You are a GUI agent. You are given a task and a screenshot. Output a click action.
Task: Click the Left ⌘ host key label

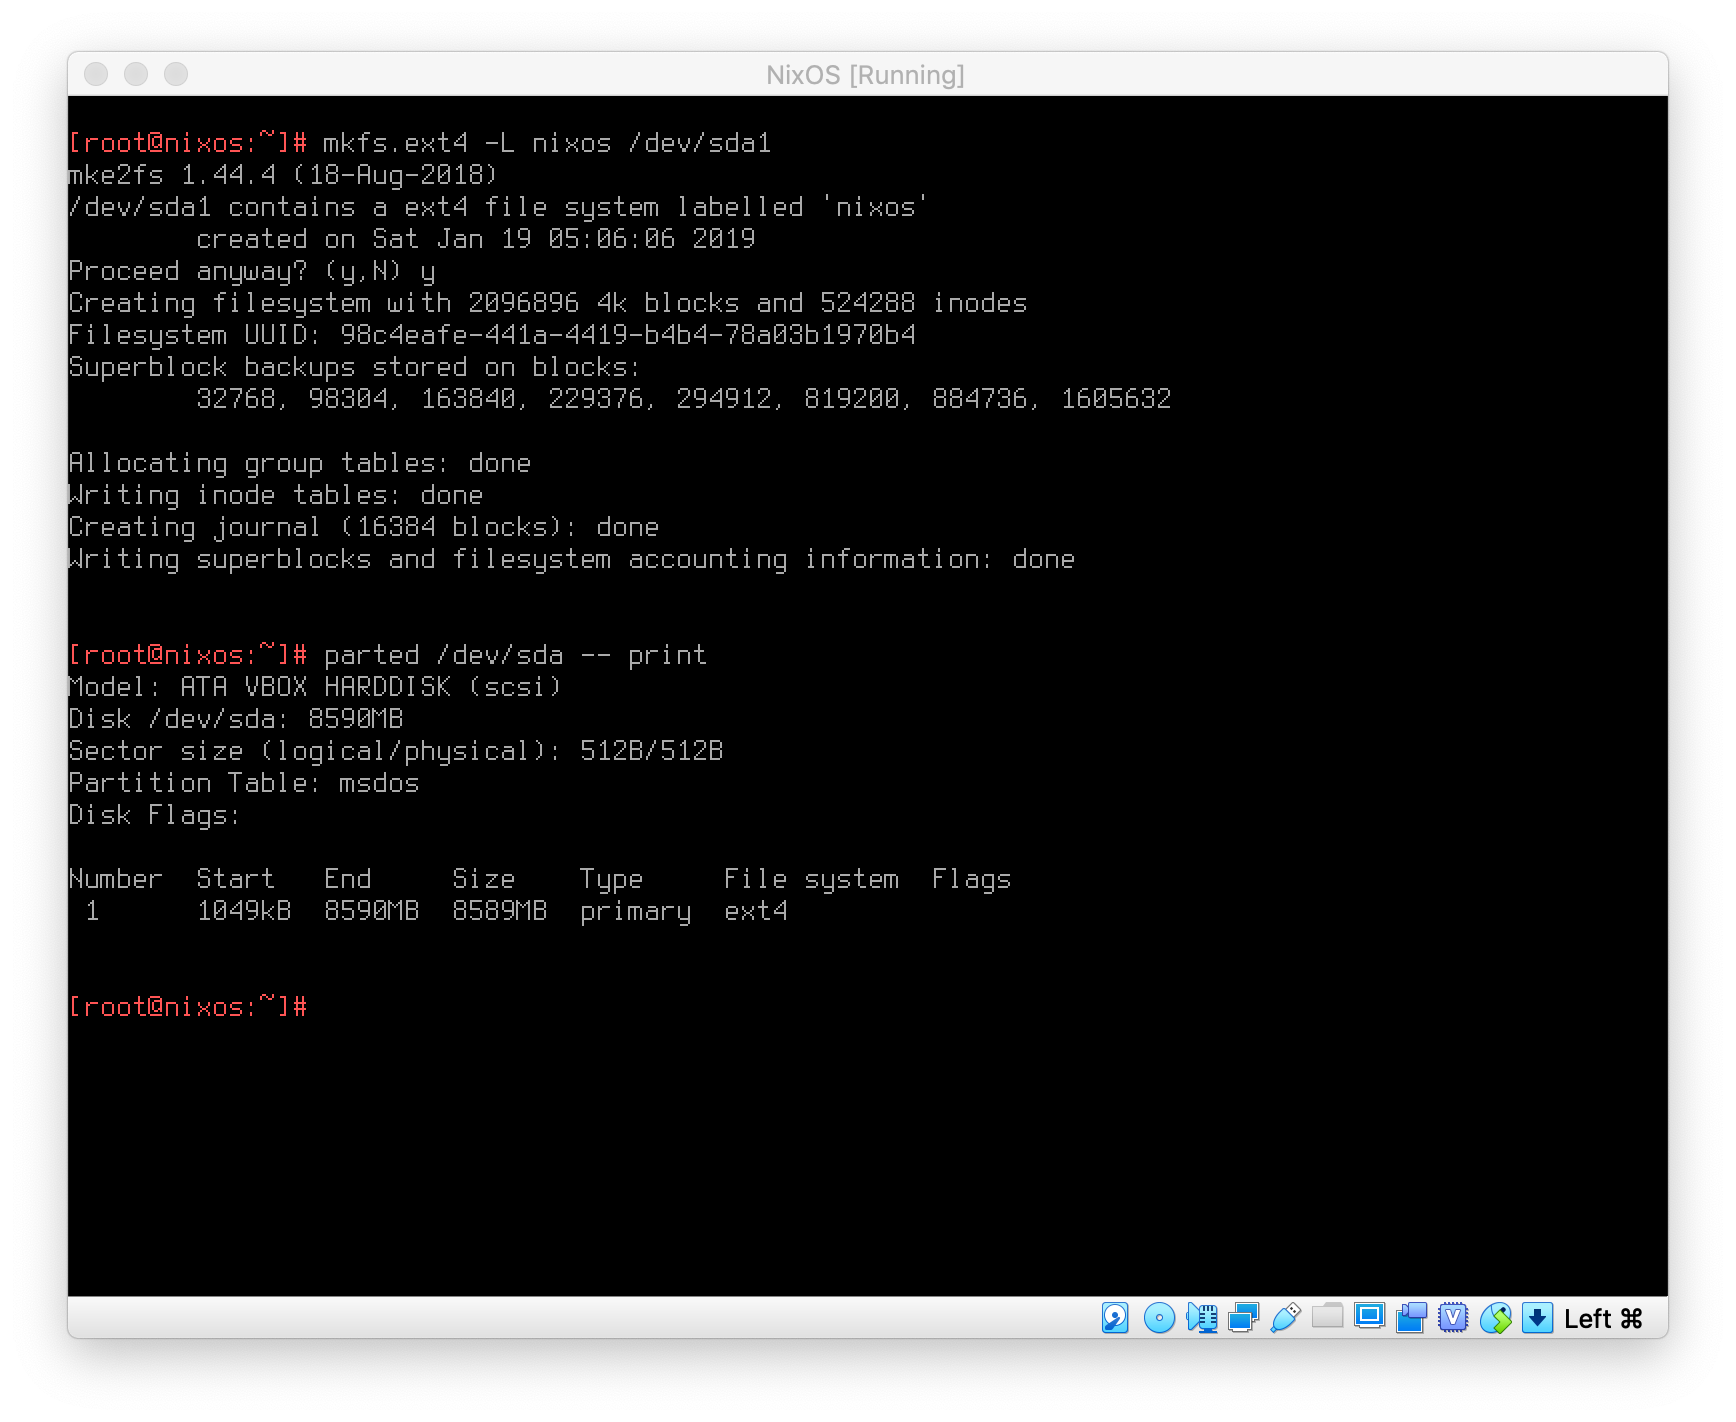[x=1603, y=1319]
